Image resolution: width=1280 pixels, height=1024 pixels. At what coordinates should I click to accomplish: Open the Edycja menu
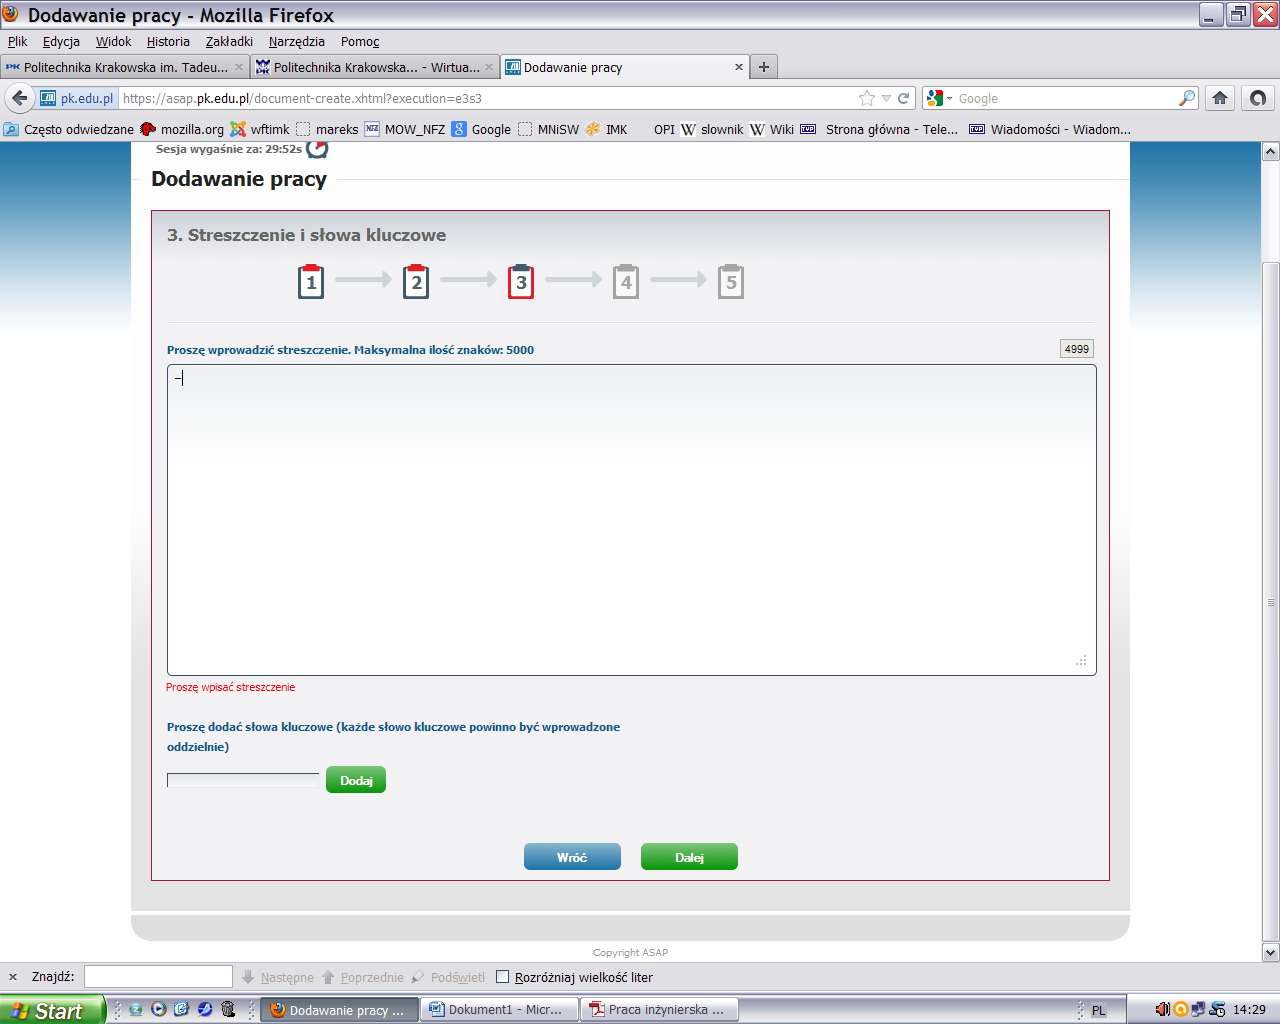coord(61,41)
